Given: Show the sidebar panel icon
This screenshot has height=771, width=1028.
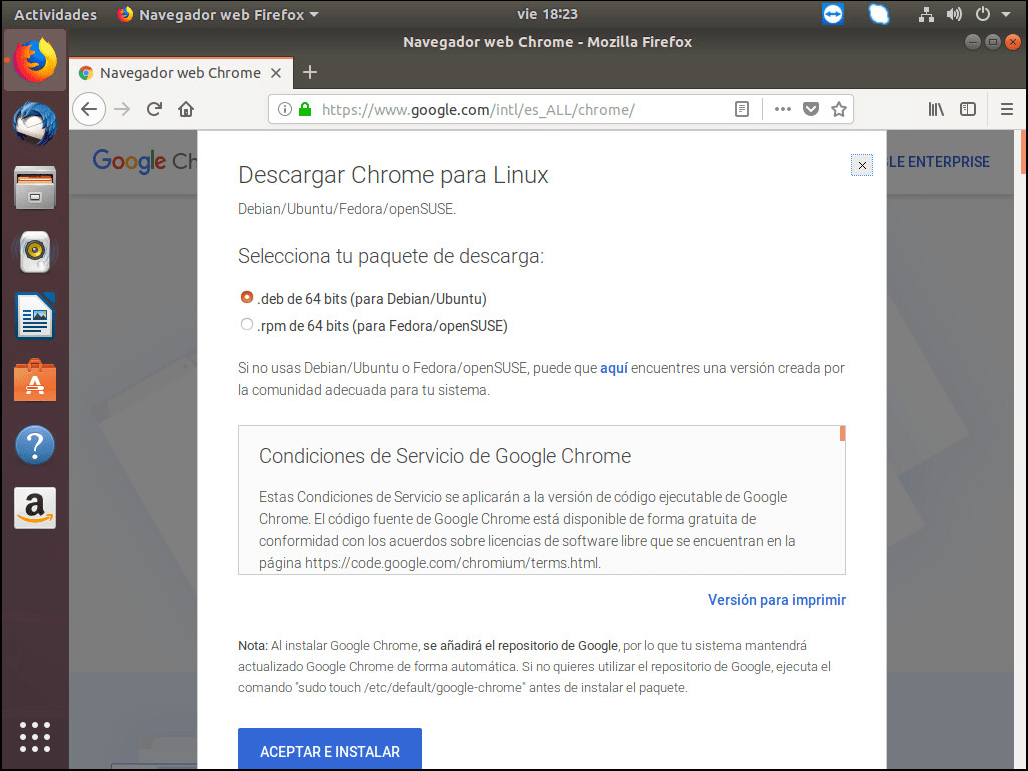Looking at the screenshot, I should point(968,109).
